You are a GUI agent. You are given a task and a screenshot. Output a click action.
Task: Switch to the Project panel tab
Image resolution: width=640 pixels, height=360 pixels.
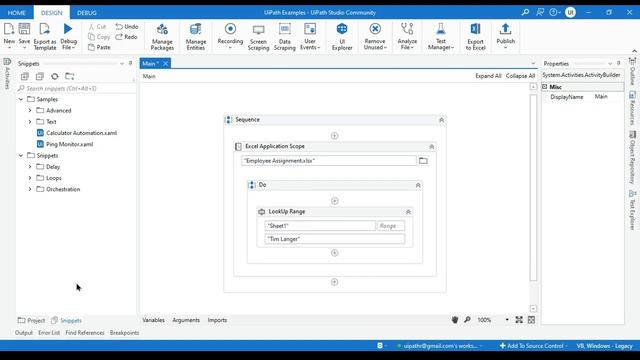click(x=31, y=320)
